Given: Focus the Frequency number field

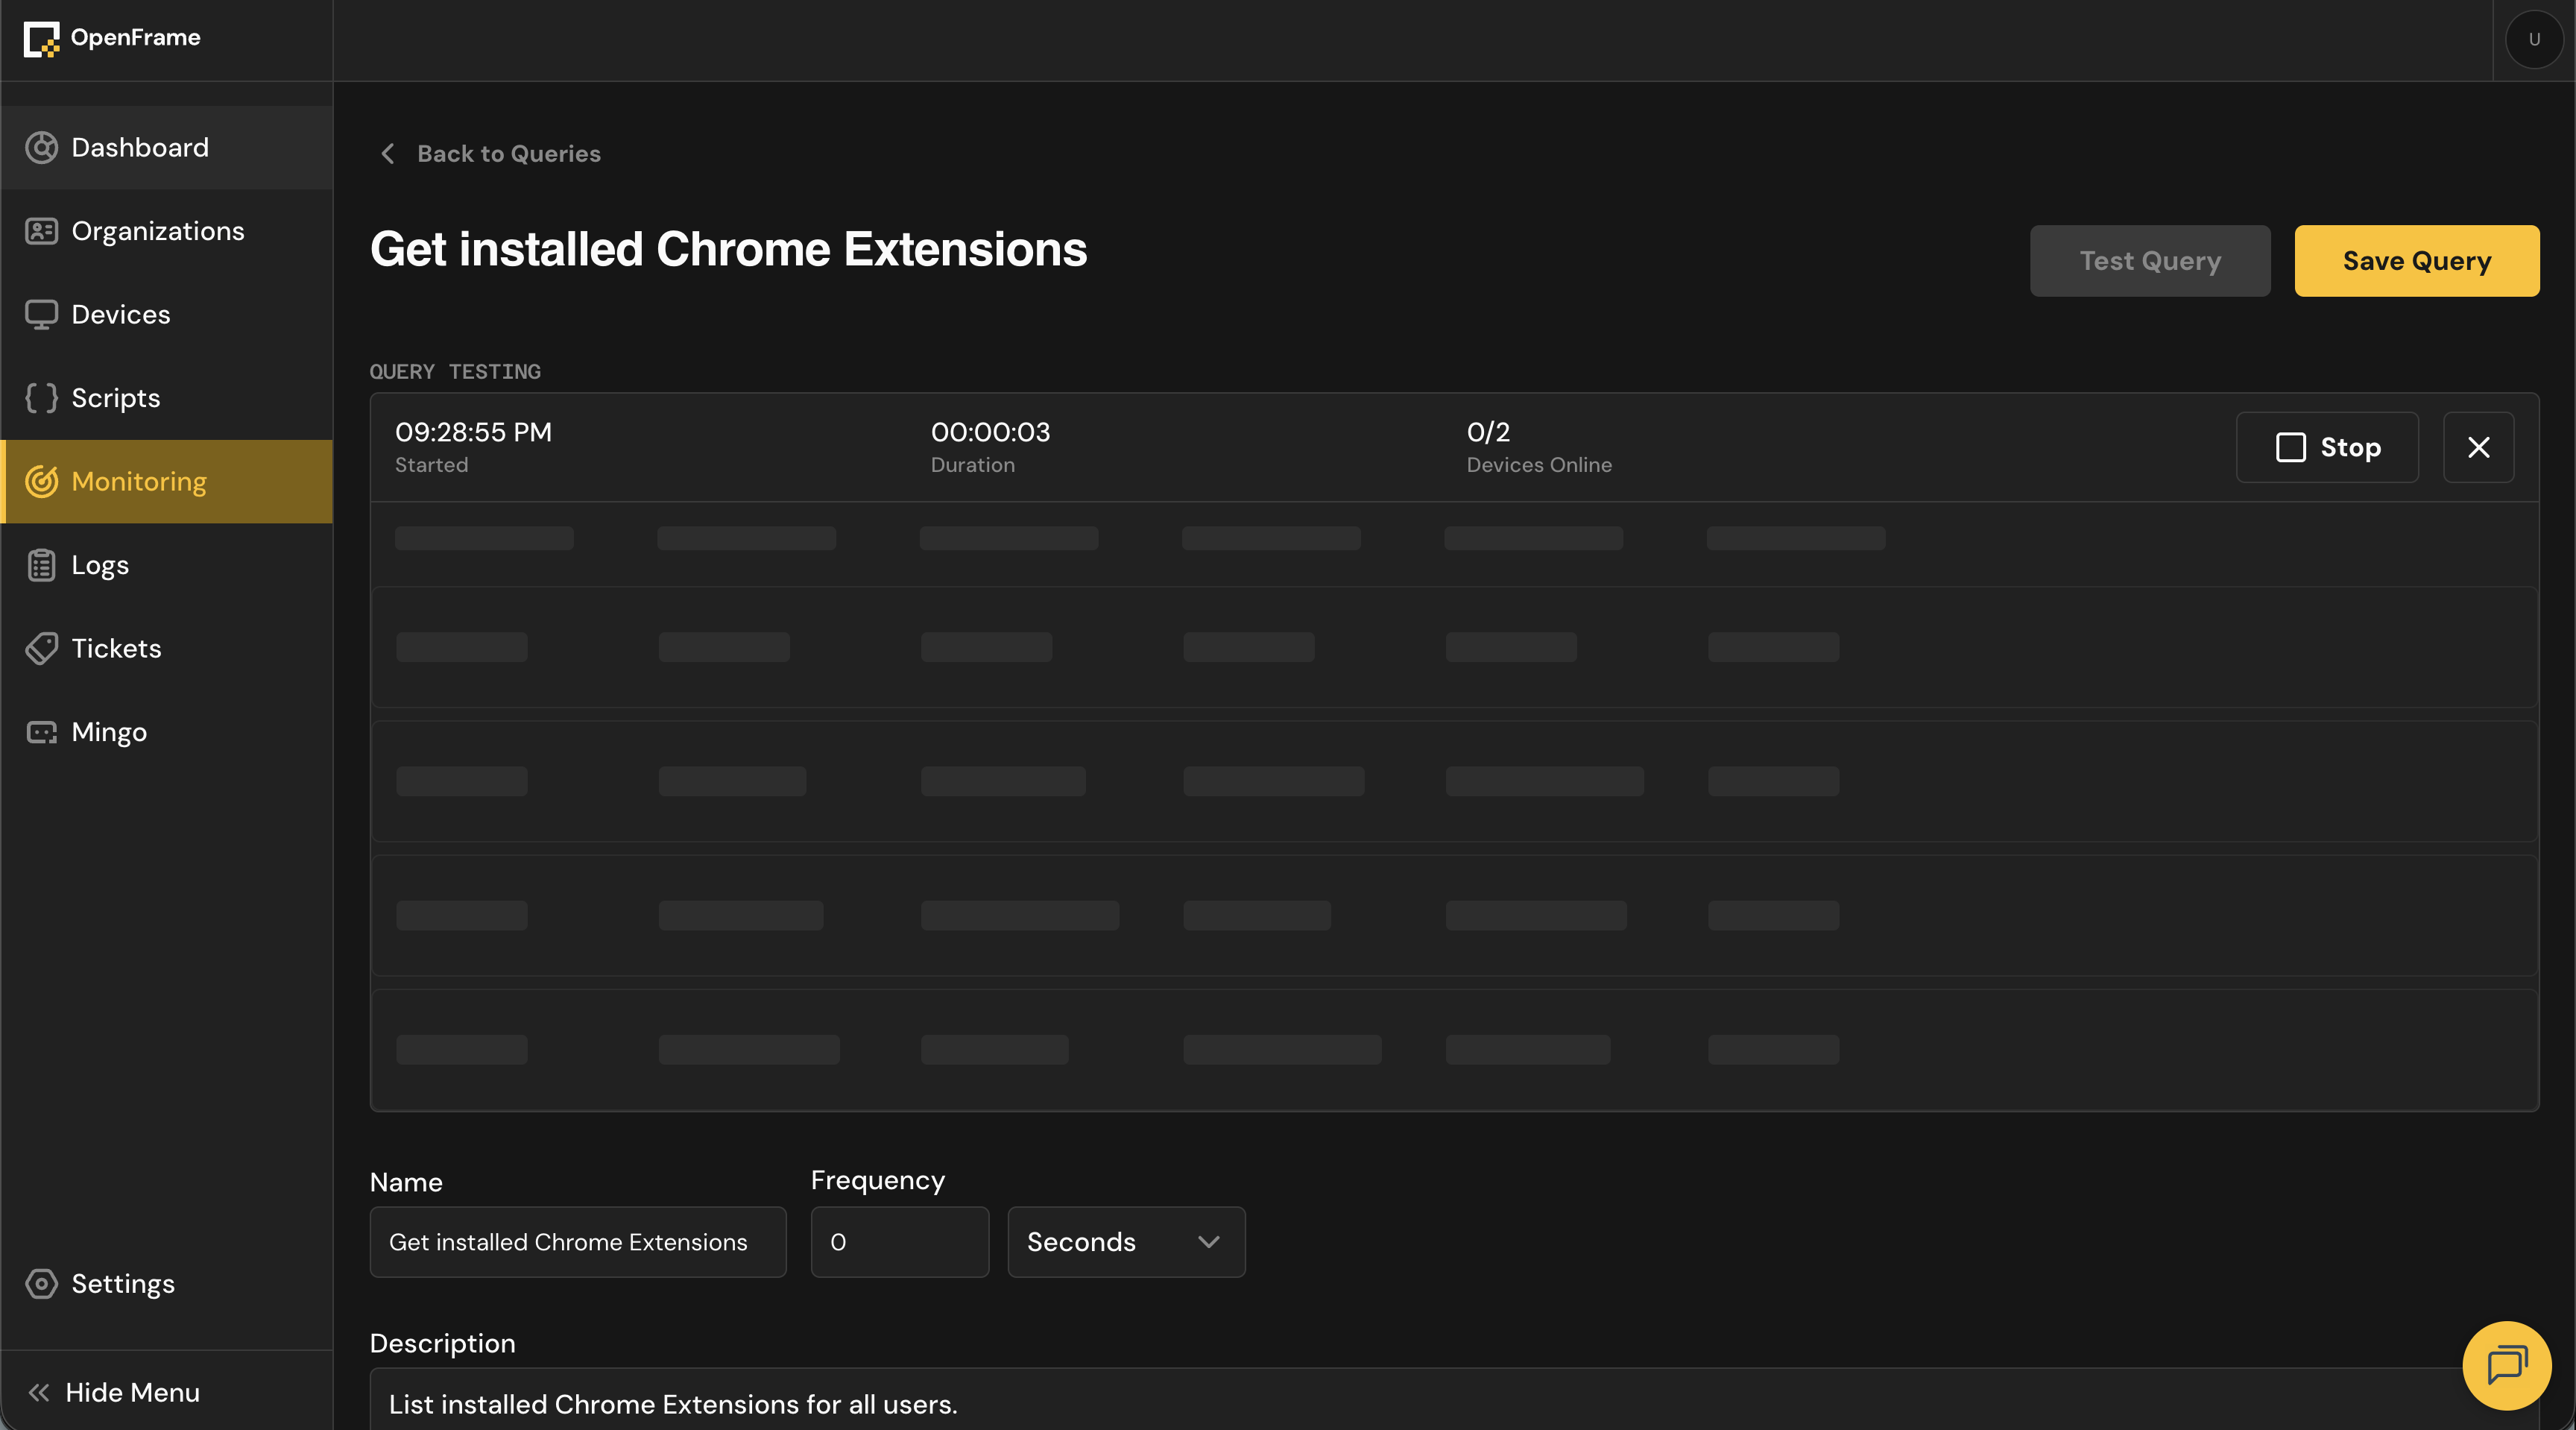Looking at the screenshot, I should [899, 1242].
